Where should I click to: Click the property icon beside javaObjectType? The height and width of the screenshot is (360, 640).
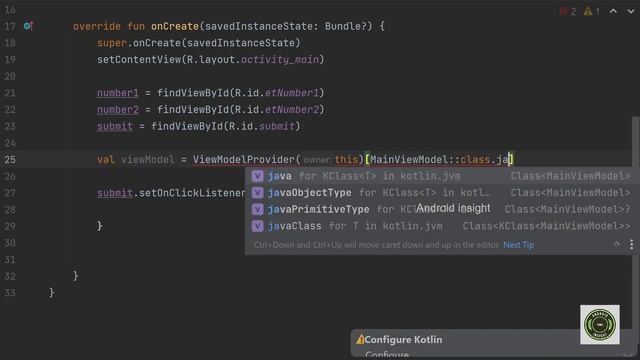pyautogui.click(x=258, y=193)
